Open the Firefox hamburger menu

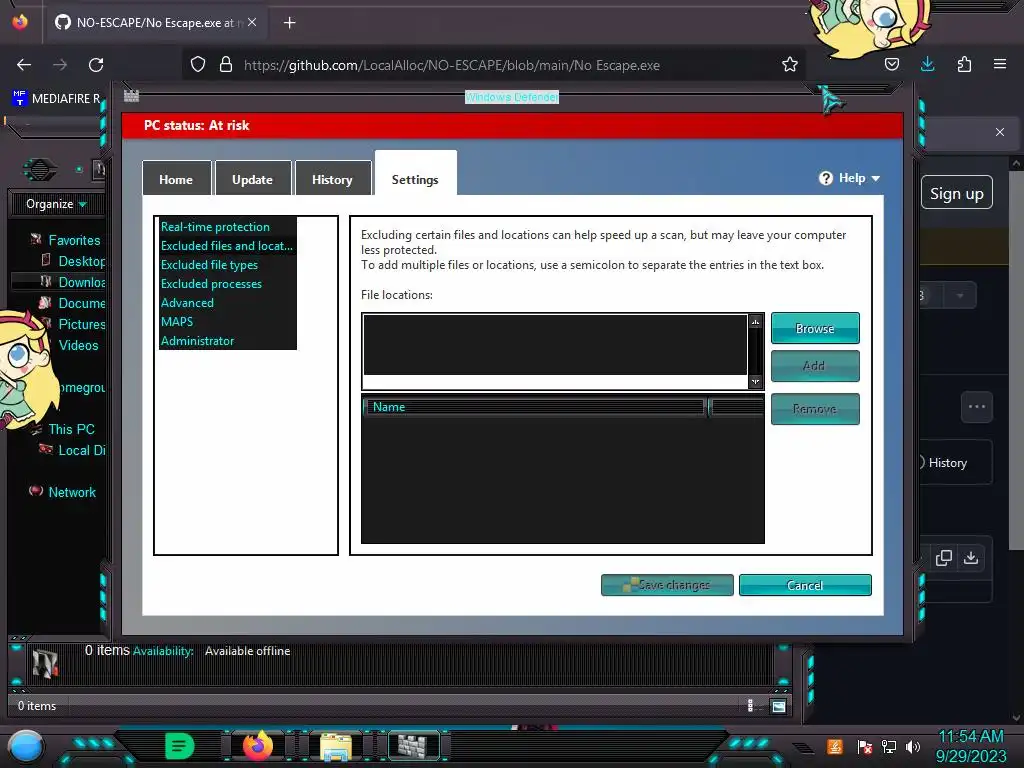pos(1000,65)
